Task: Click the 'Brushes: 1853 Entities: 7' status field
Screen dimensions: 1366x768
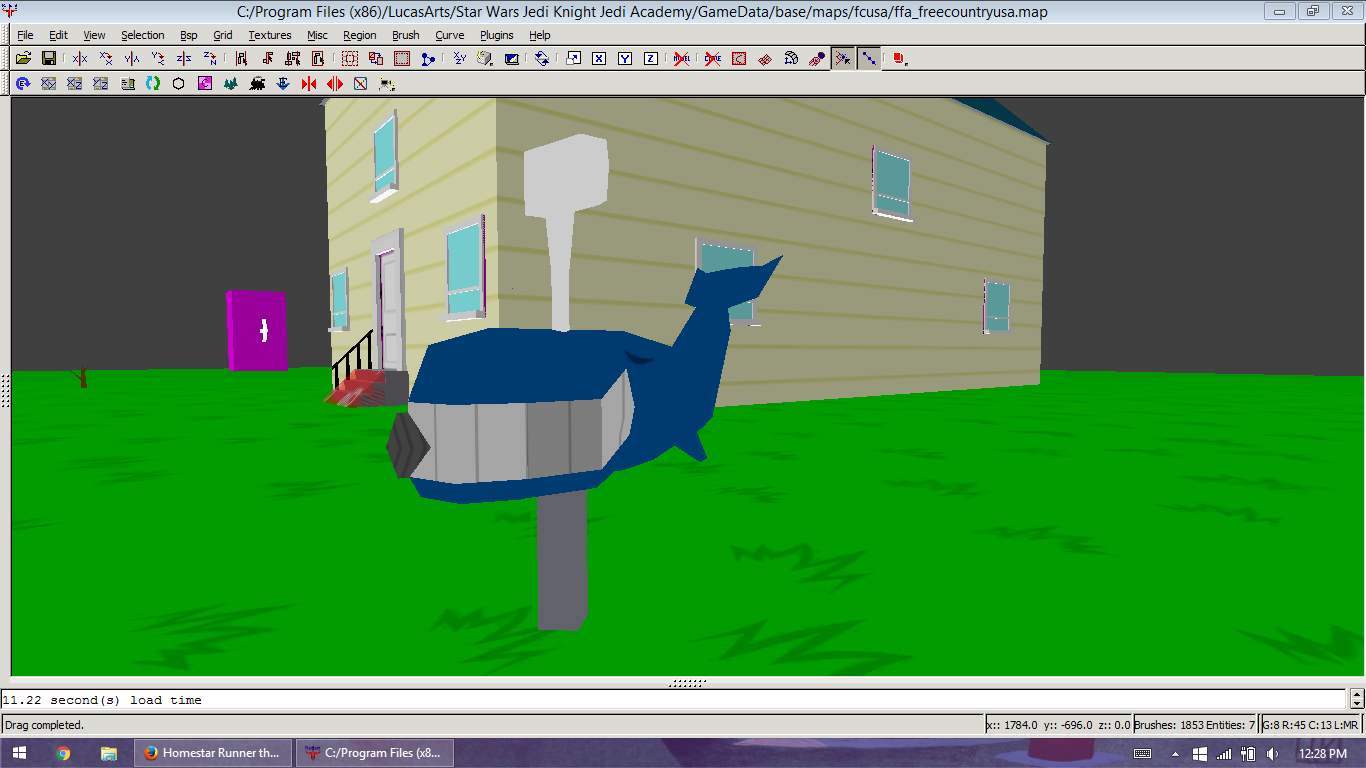Action: [x=1195, y=725]
